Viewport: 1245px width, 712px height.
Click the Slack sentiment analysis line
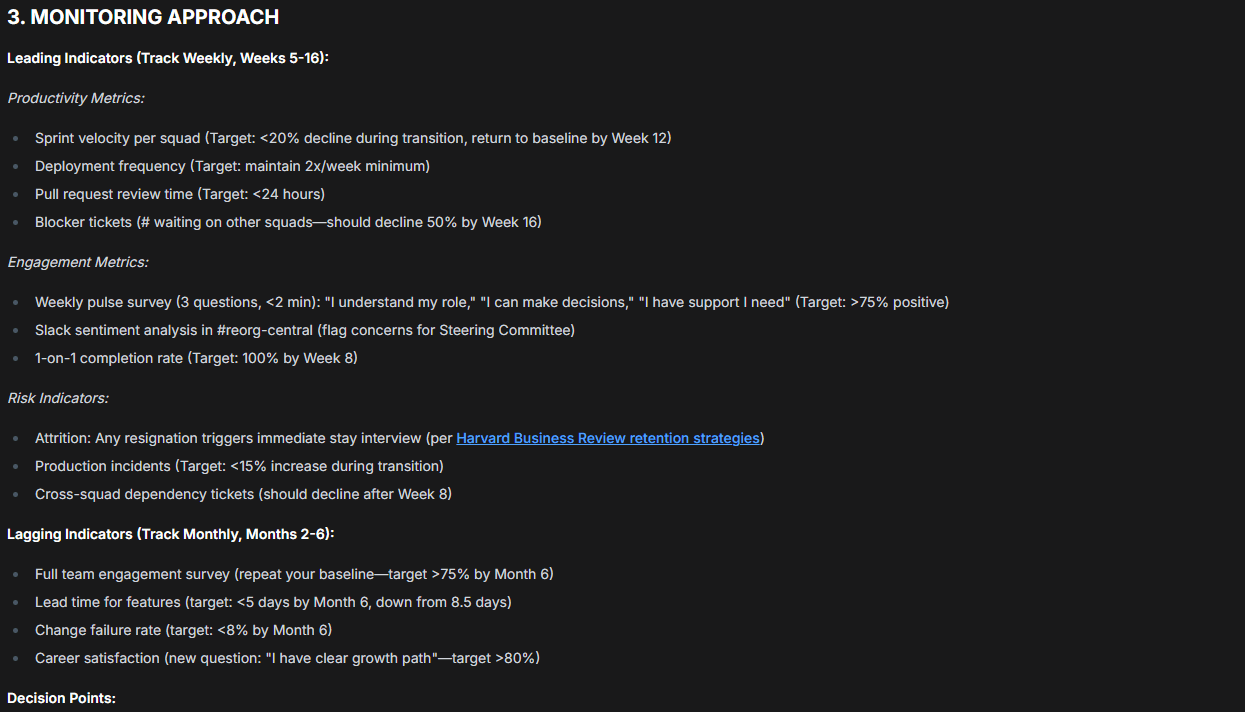304,330
